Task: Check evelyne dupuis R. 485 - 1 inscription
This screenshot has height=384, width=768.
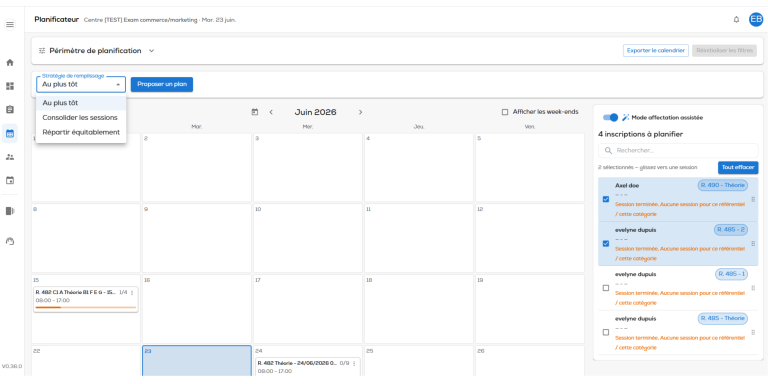Action: 606,288
